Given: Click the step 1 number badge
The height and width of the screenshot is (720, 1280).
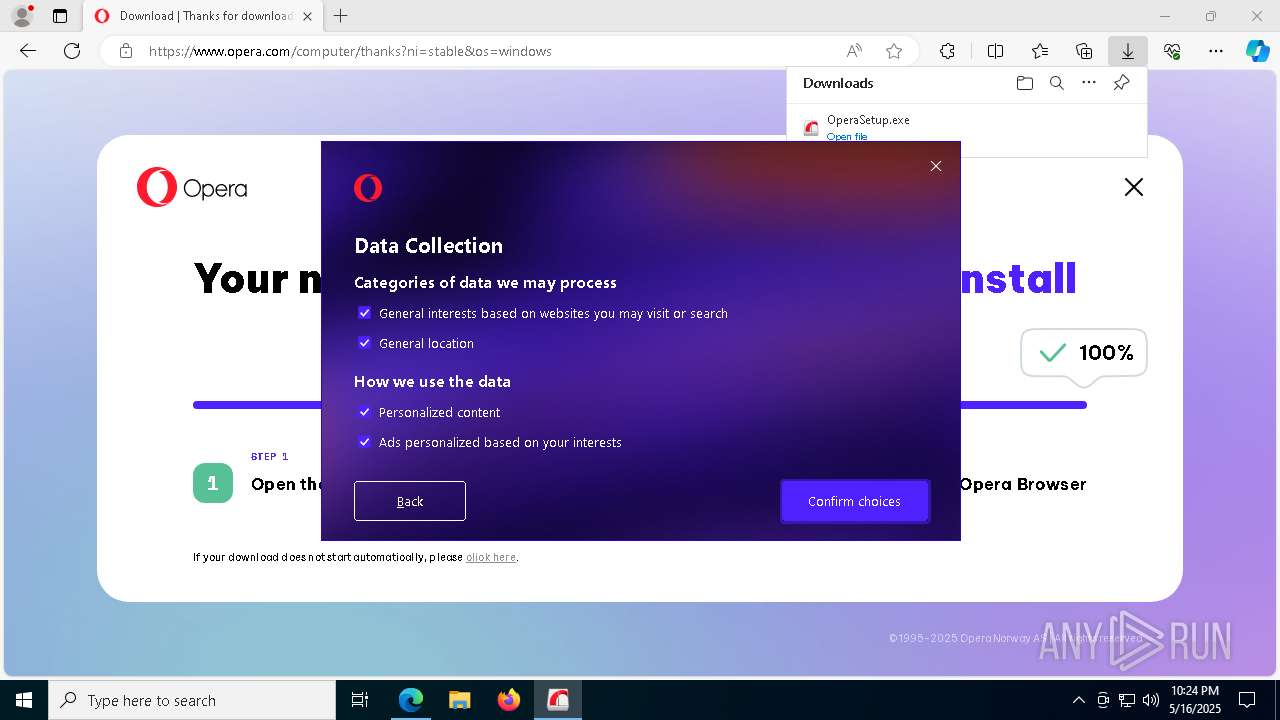Looking at the screenshot, I should click(x=213, y=483).
